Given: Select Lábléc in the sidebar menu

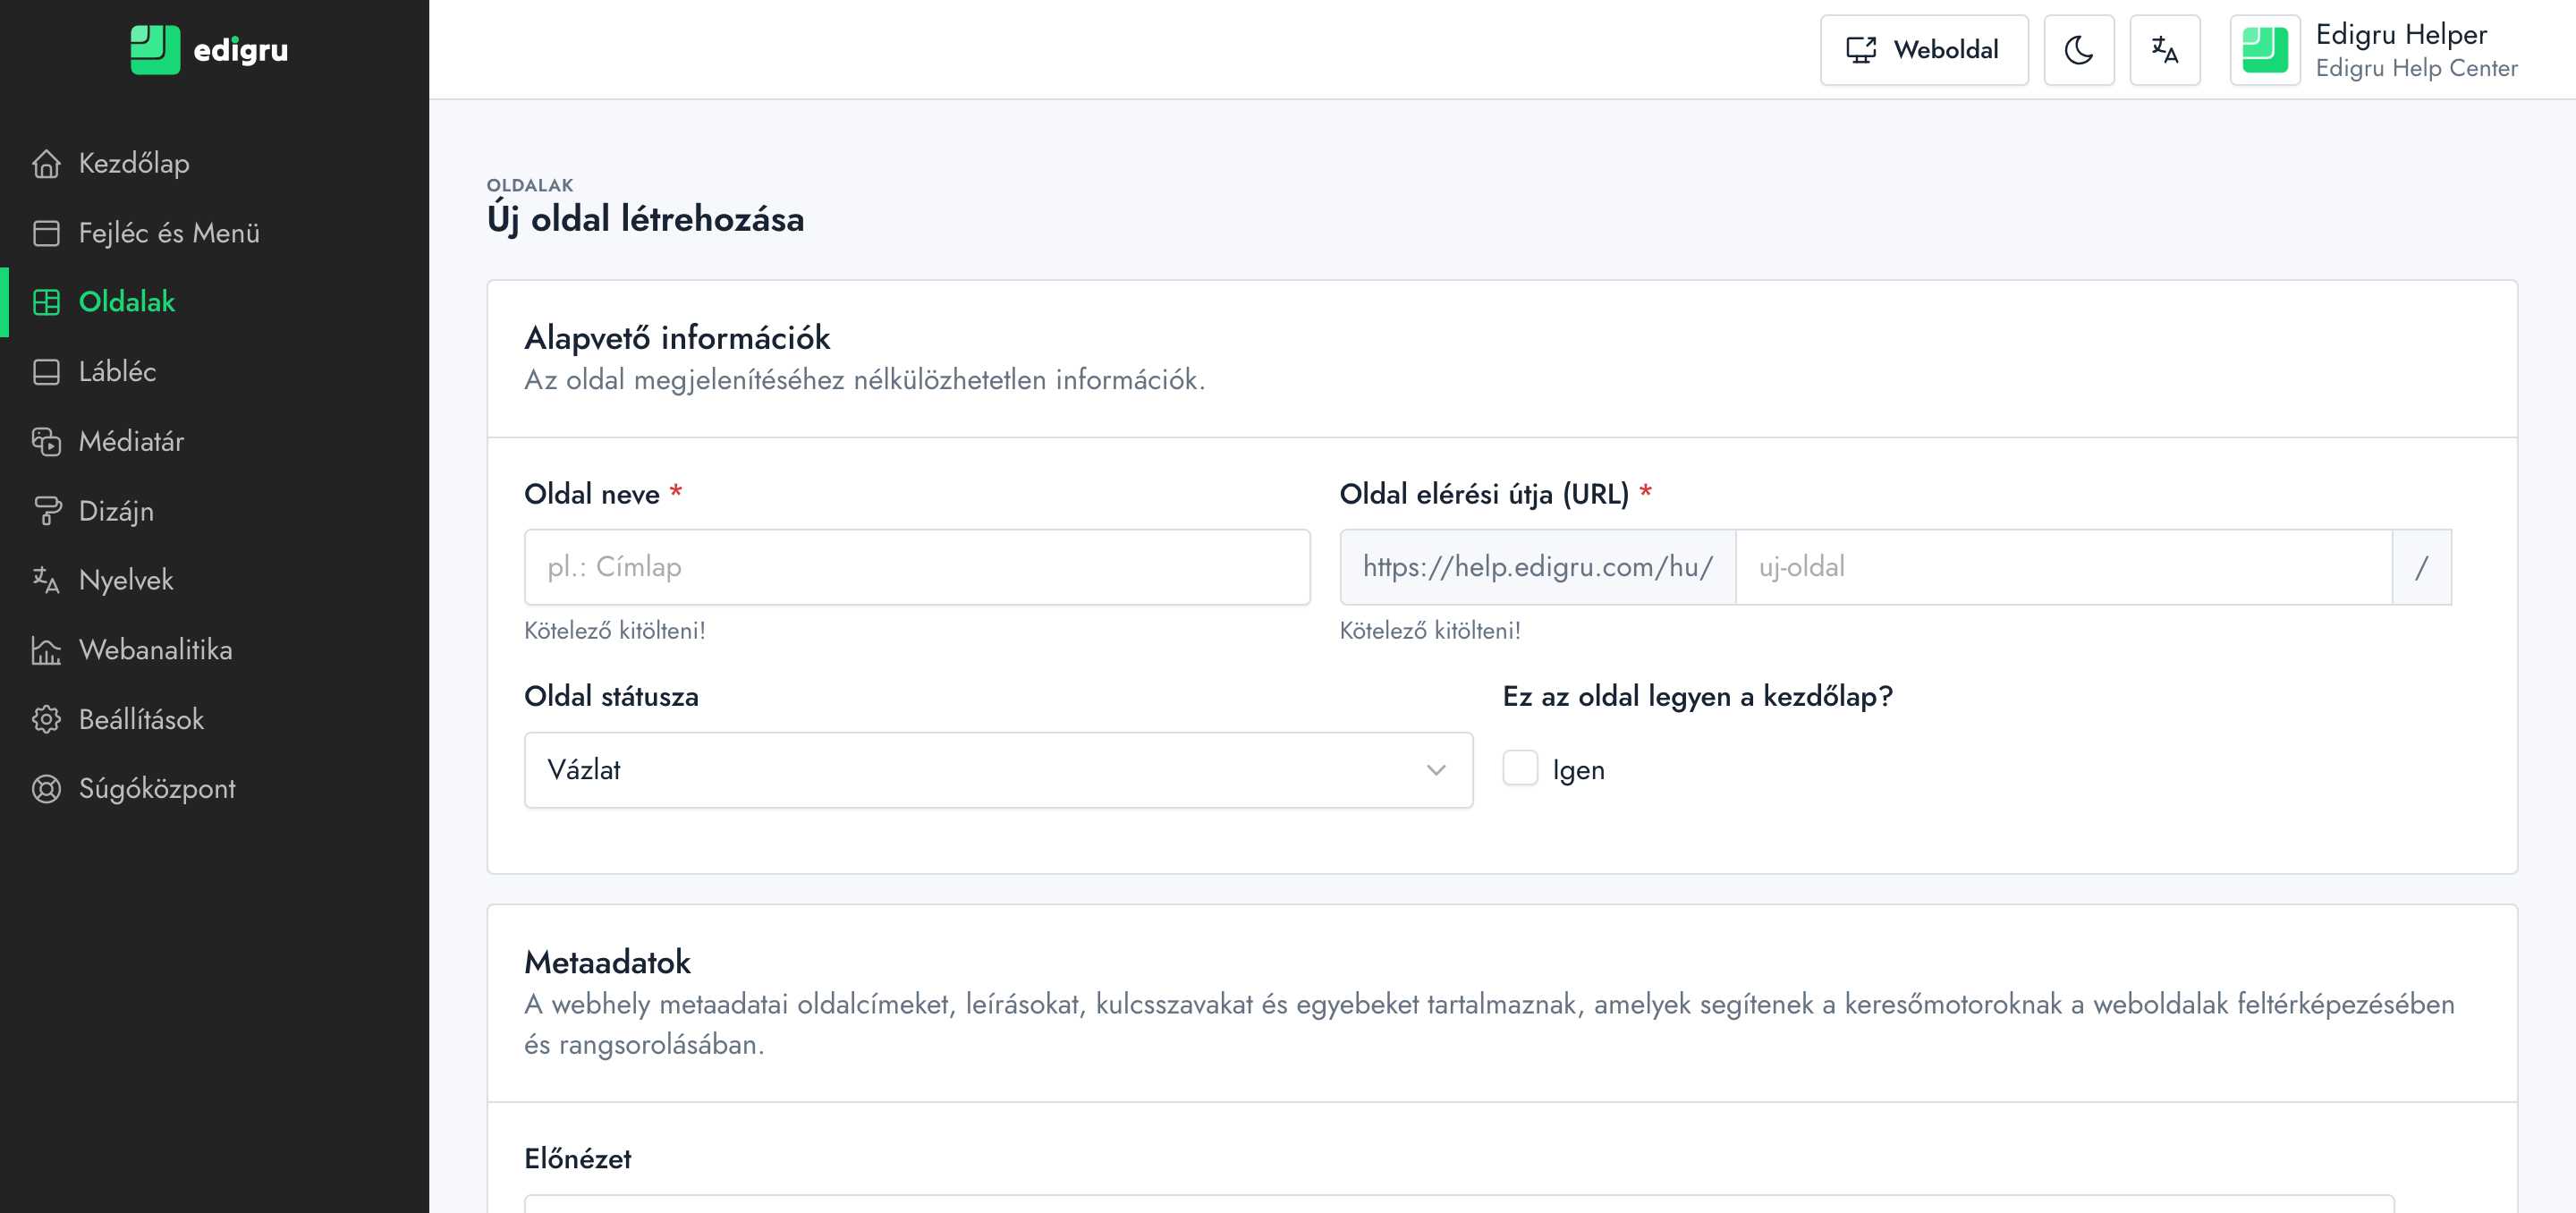Looking at the screenshot, I should click(x=117, y=372).
